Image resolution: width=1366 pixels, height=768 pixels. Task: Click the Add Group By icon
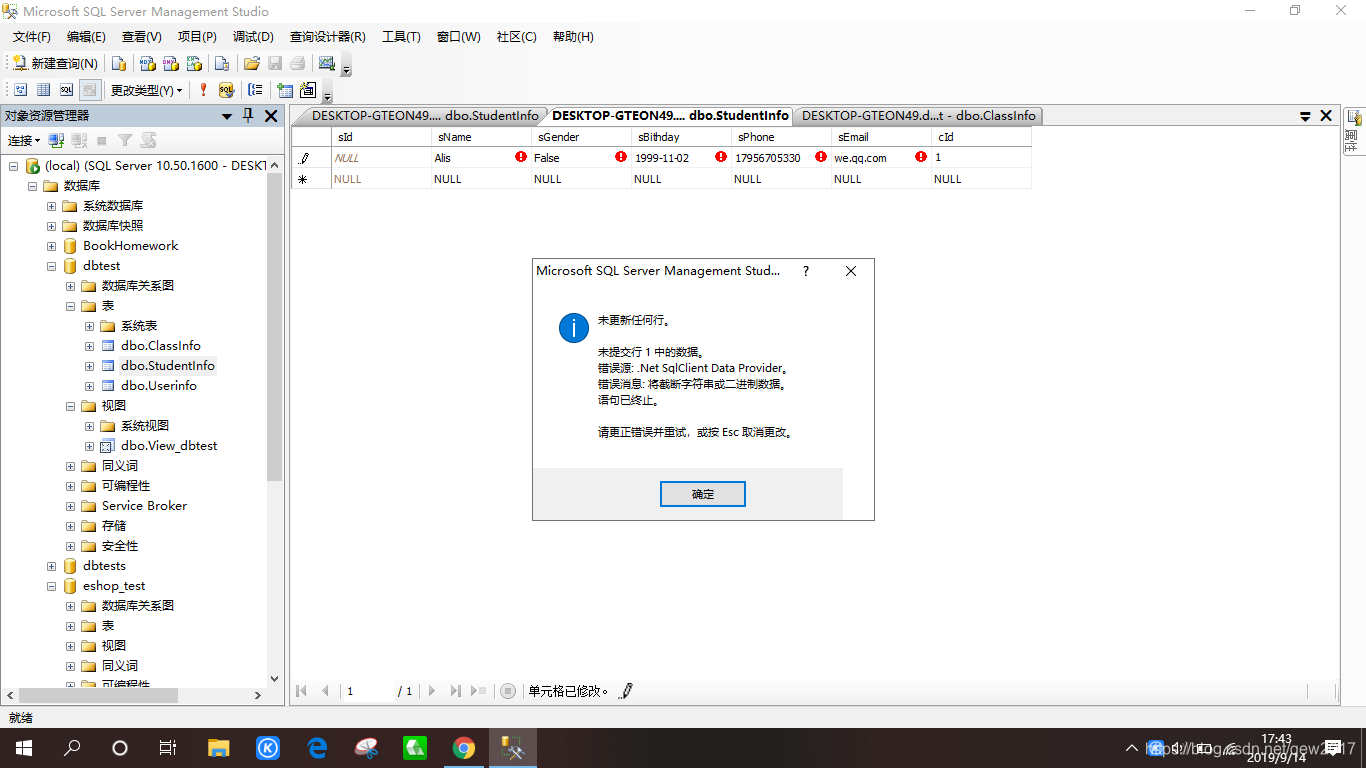(256, 90)
